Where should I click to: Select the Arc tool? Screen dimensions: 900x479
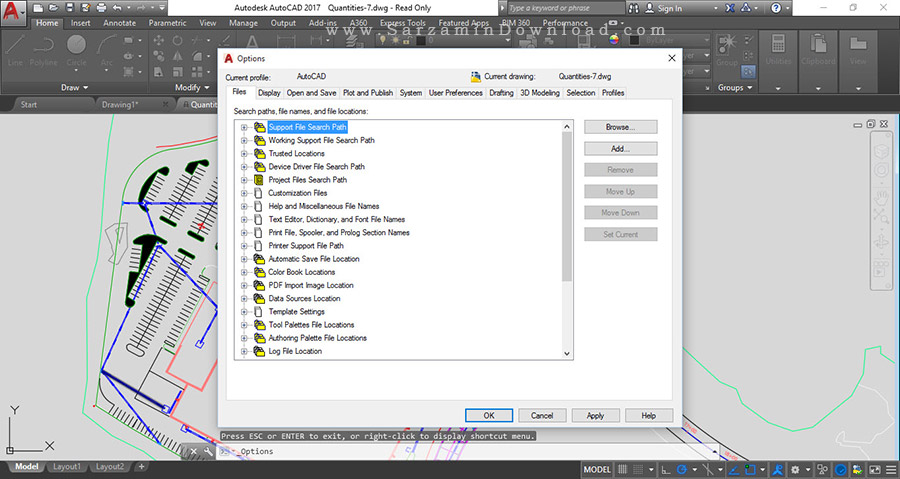106,50
